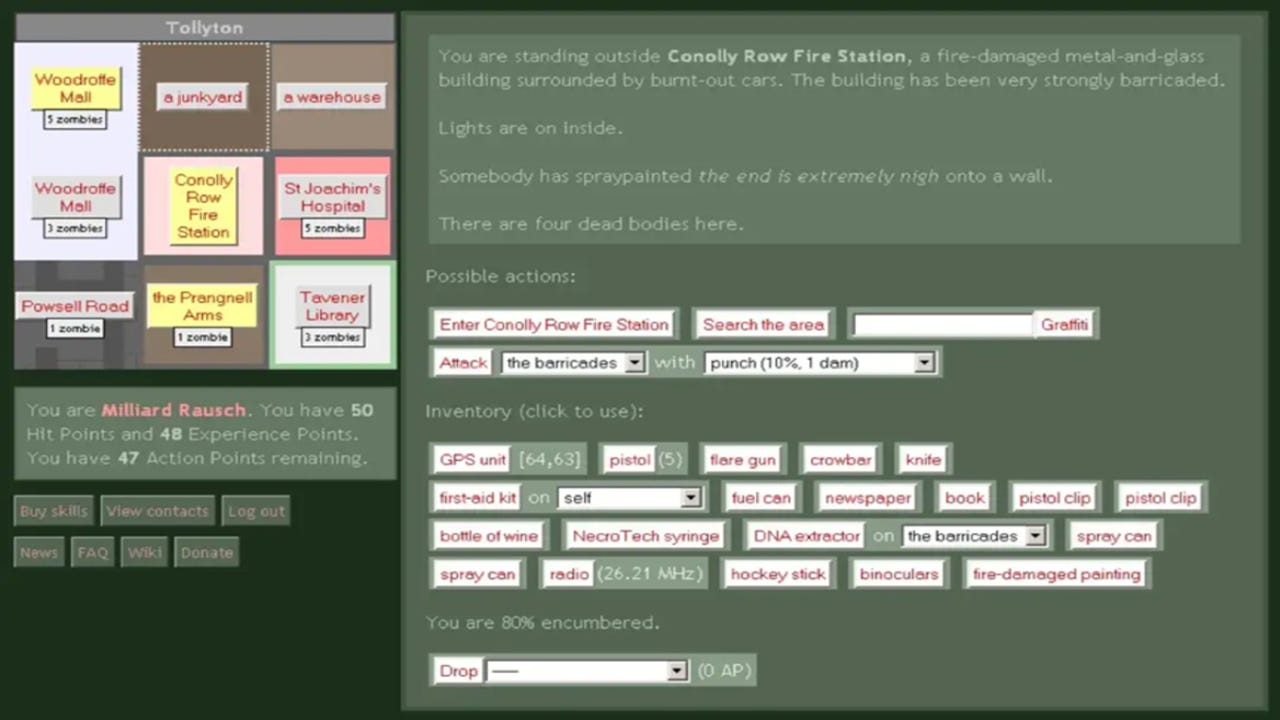Open the Wiki link

click(x=144, y=552)
